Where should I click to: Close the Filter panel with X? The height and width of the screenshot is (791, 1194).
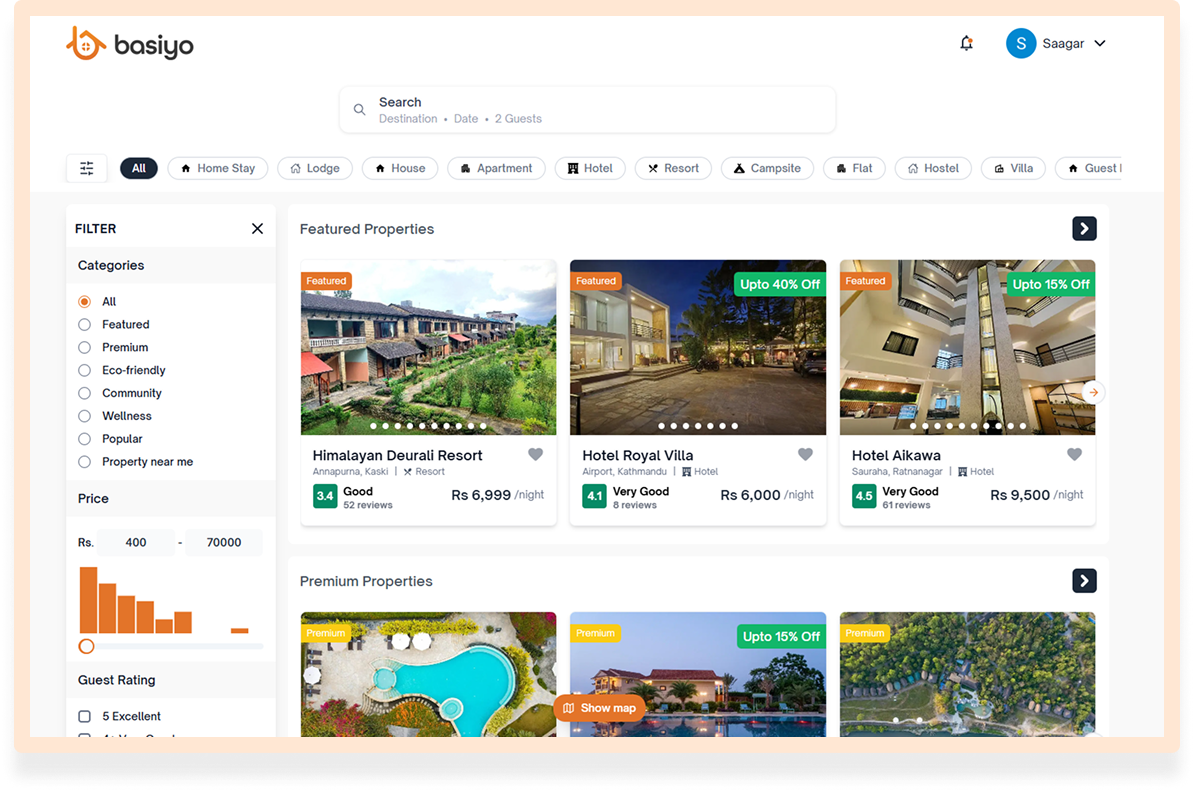[257, 229]
